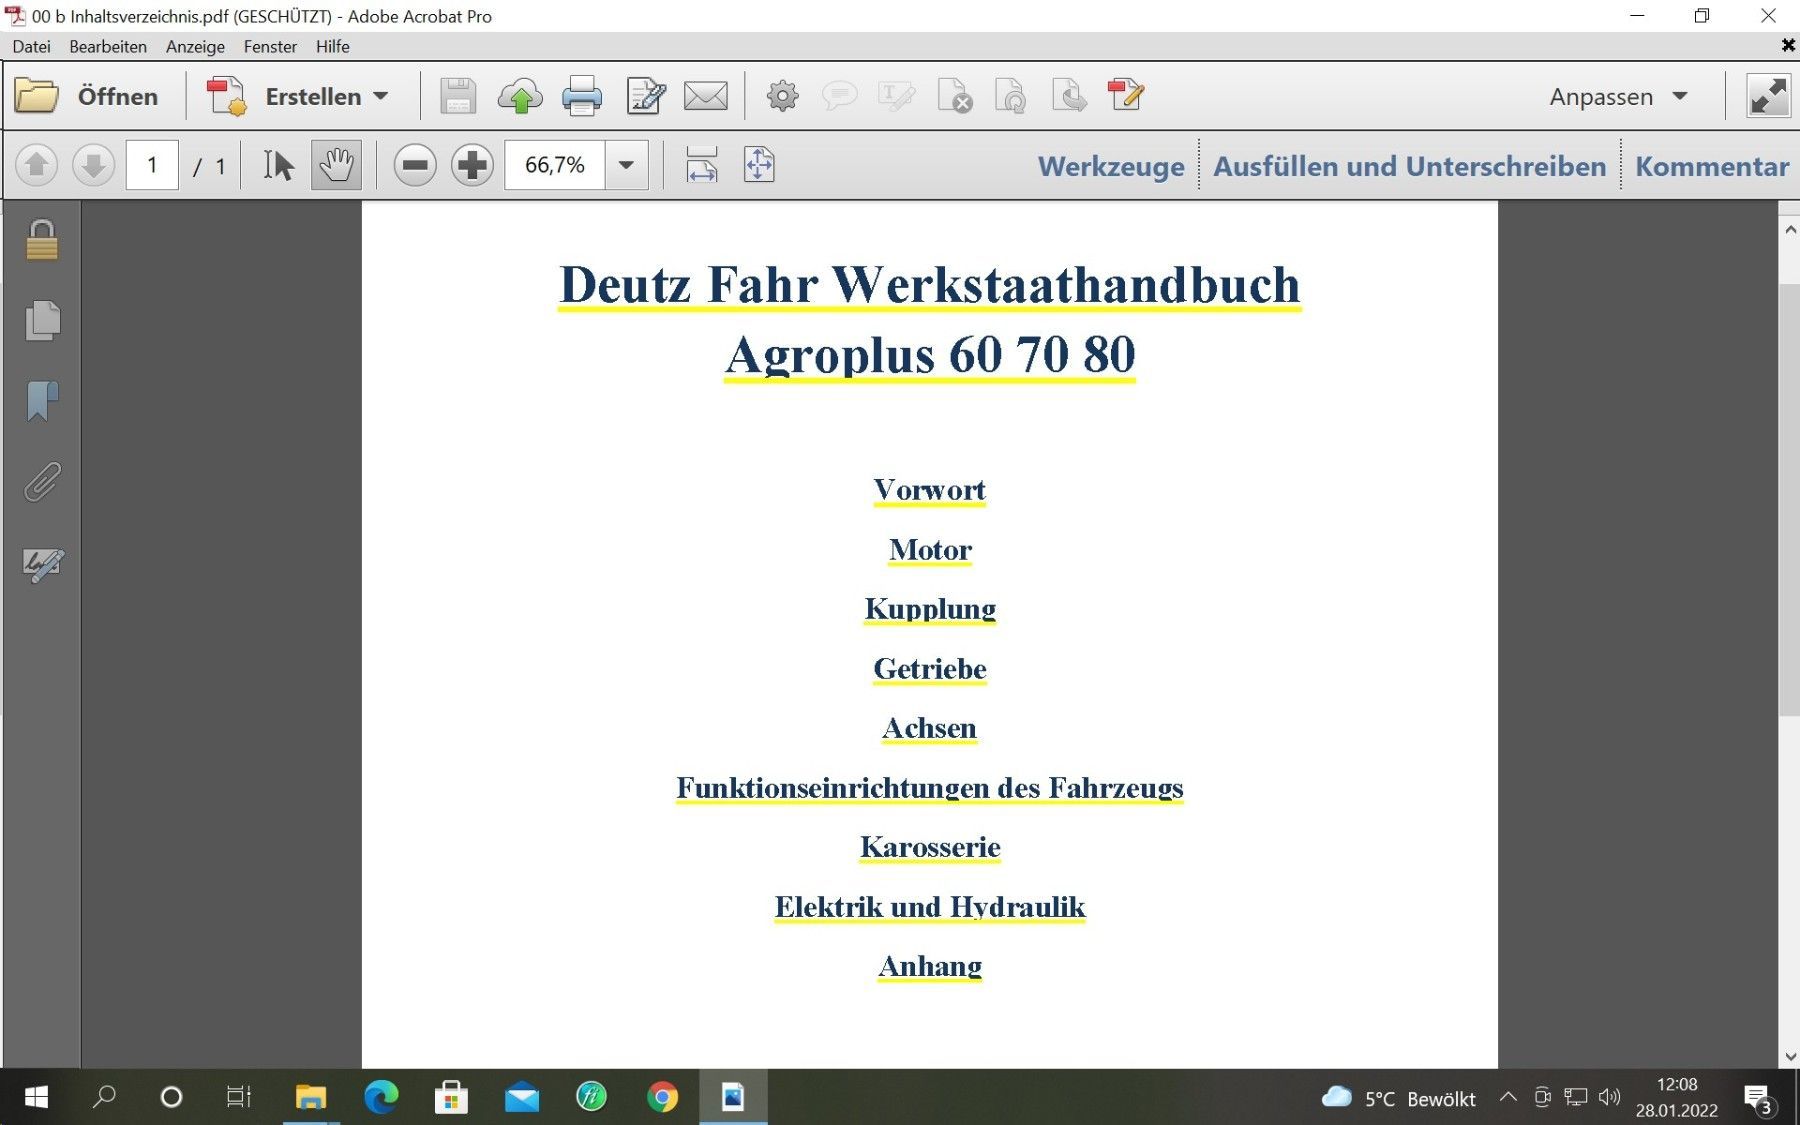Click the security lock icon in sidebar
Viewport: 1800px width, 1125px height.
42,241
